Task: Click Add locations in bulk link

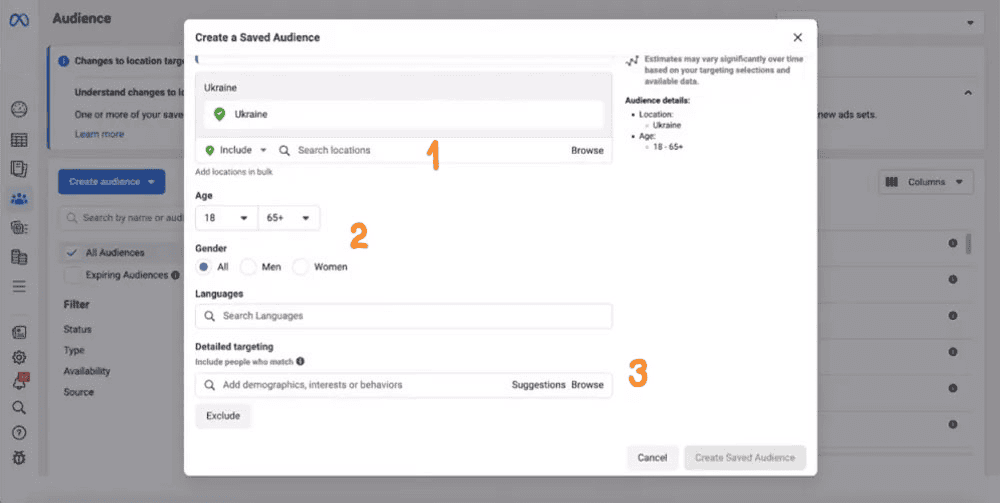Action: (x=234, y=172)
